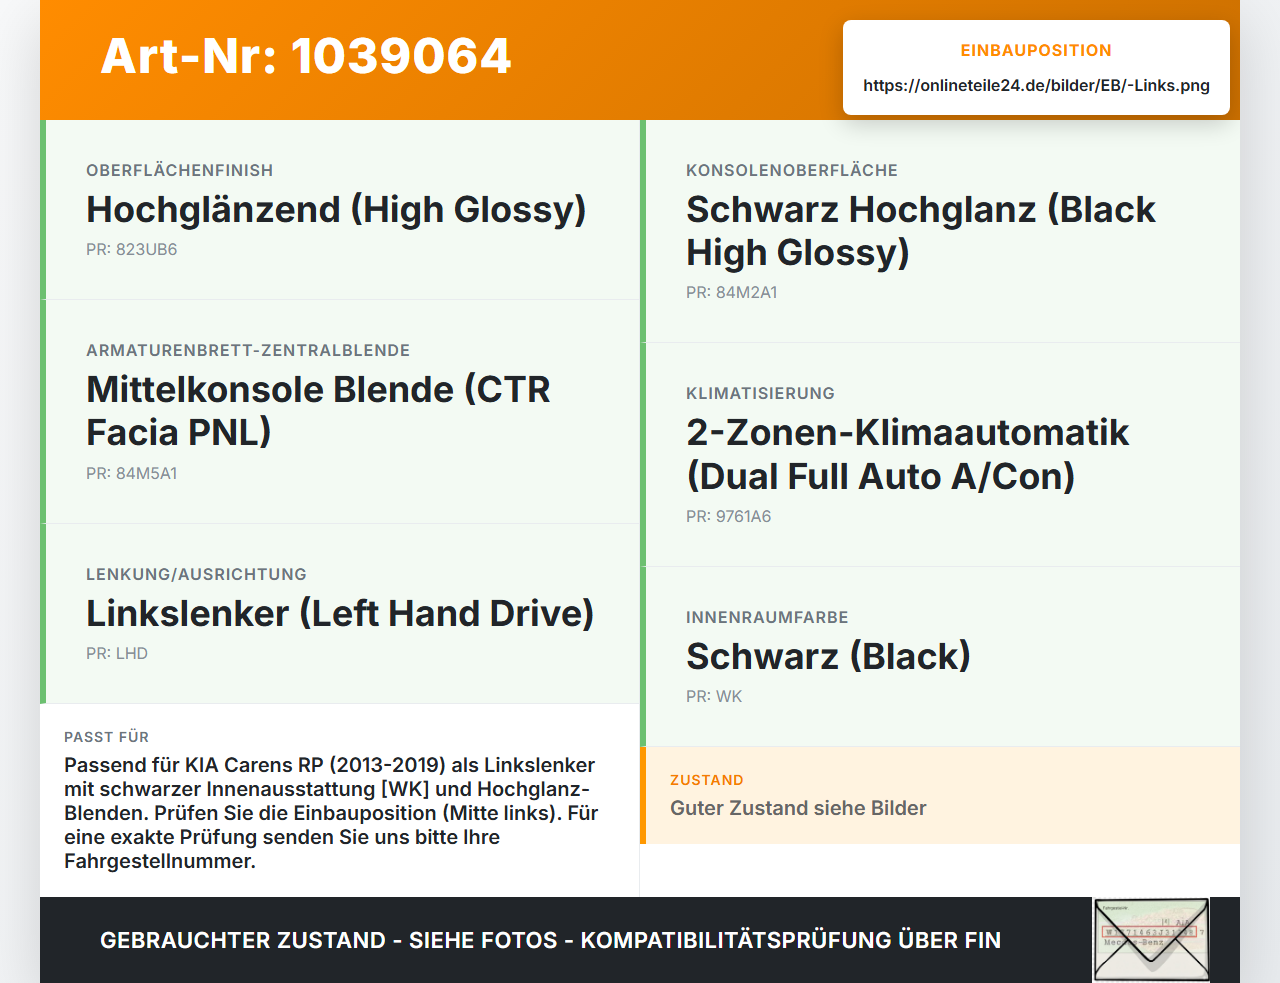The height and width of the screenshot is (983, 1280).
Task: Click the INNENRAUMFARBE label
Action: click(767, 617)
